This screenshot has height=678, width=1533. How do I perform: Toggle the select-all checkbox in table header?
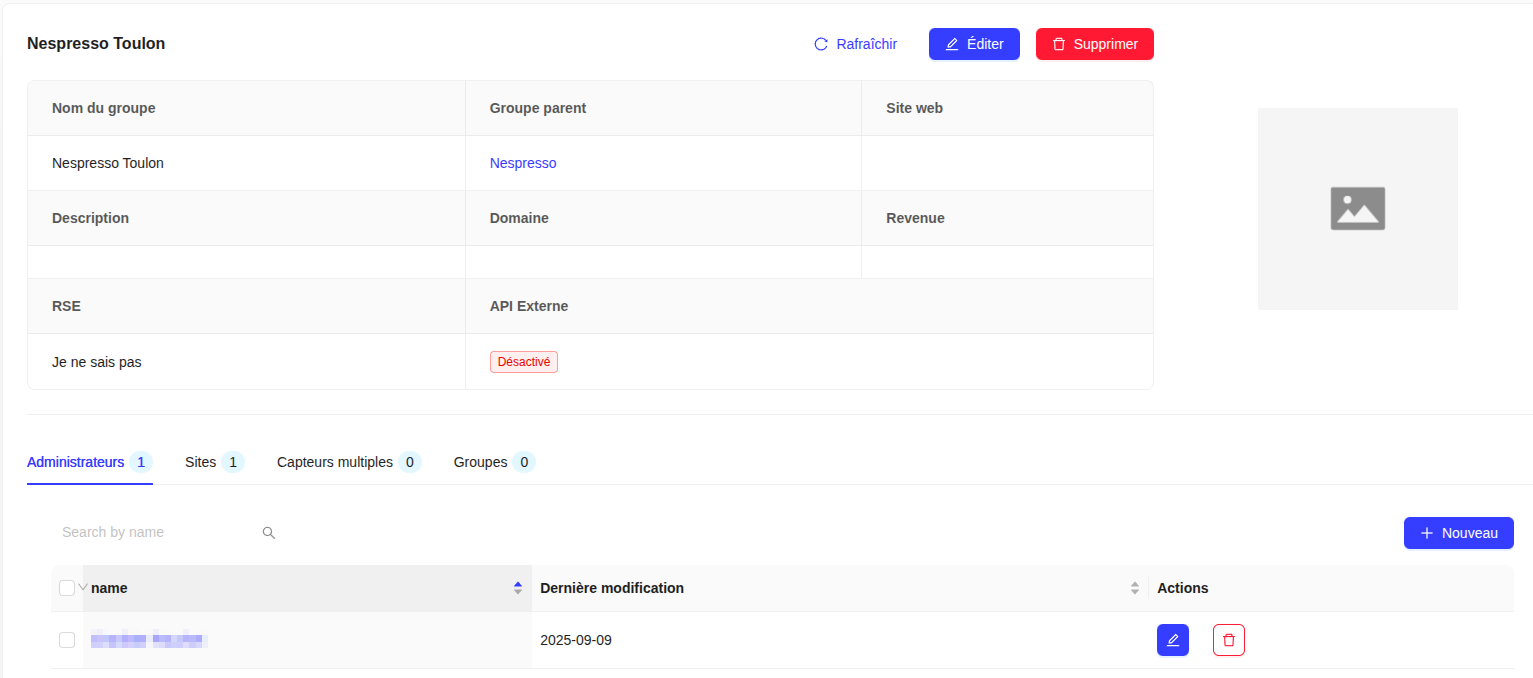[x=67, y=588]
